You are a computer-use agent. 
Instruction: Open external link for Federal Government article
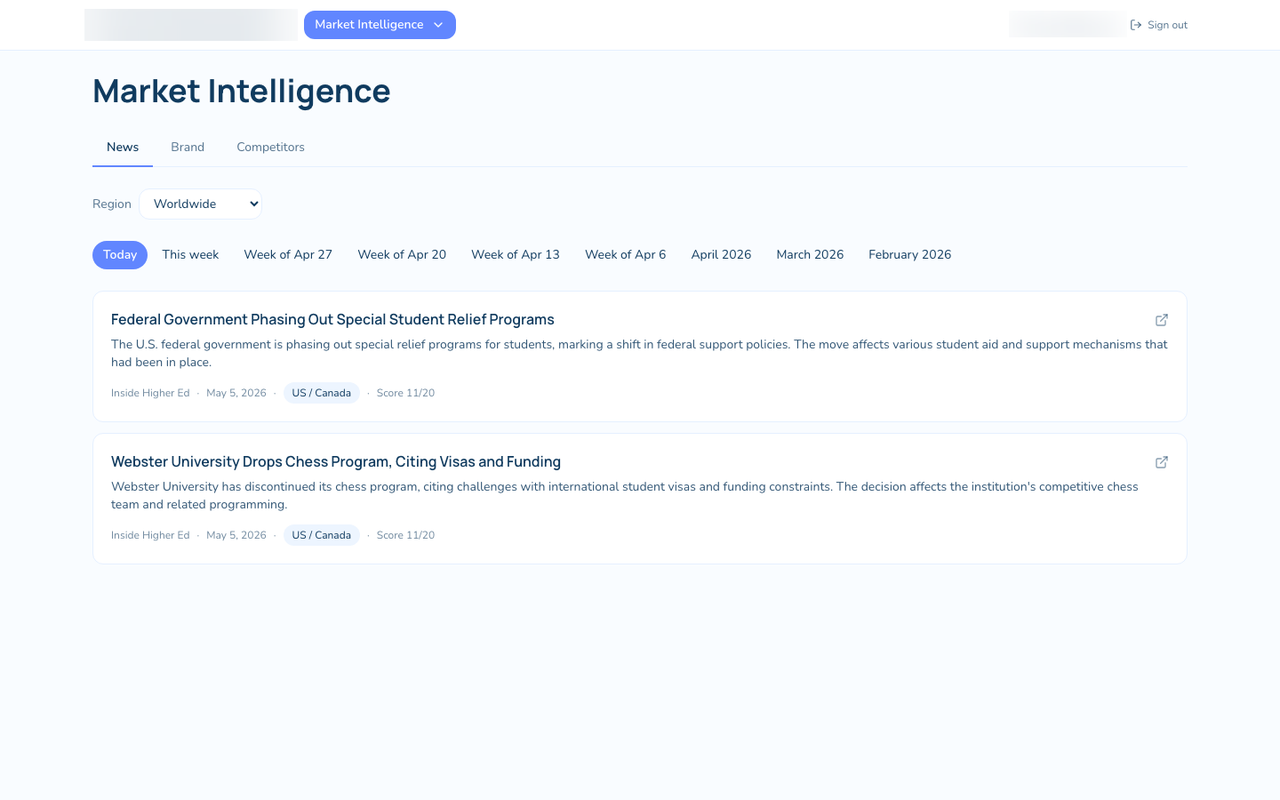(1161, 320)
